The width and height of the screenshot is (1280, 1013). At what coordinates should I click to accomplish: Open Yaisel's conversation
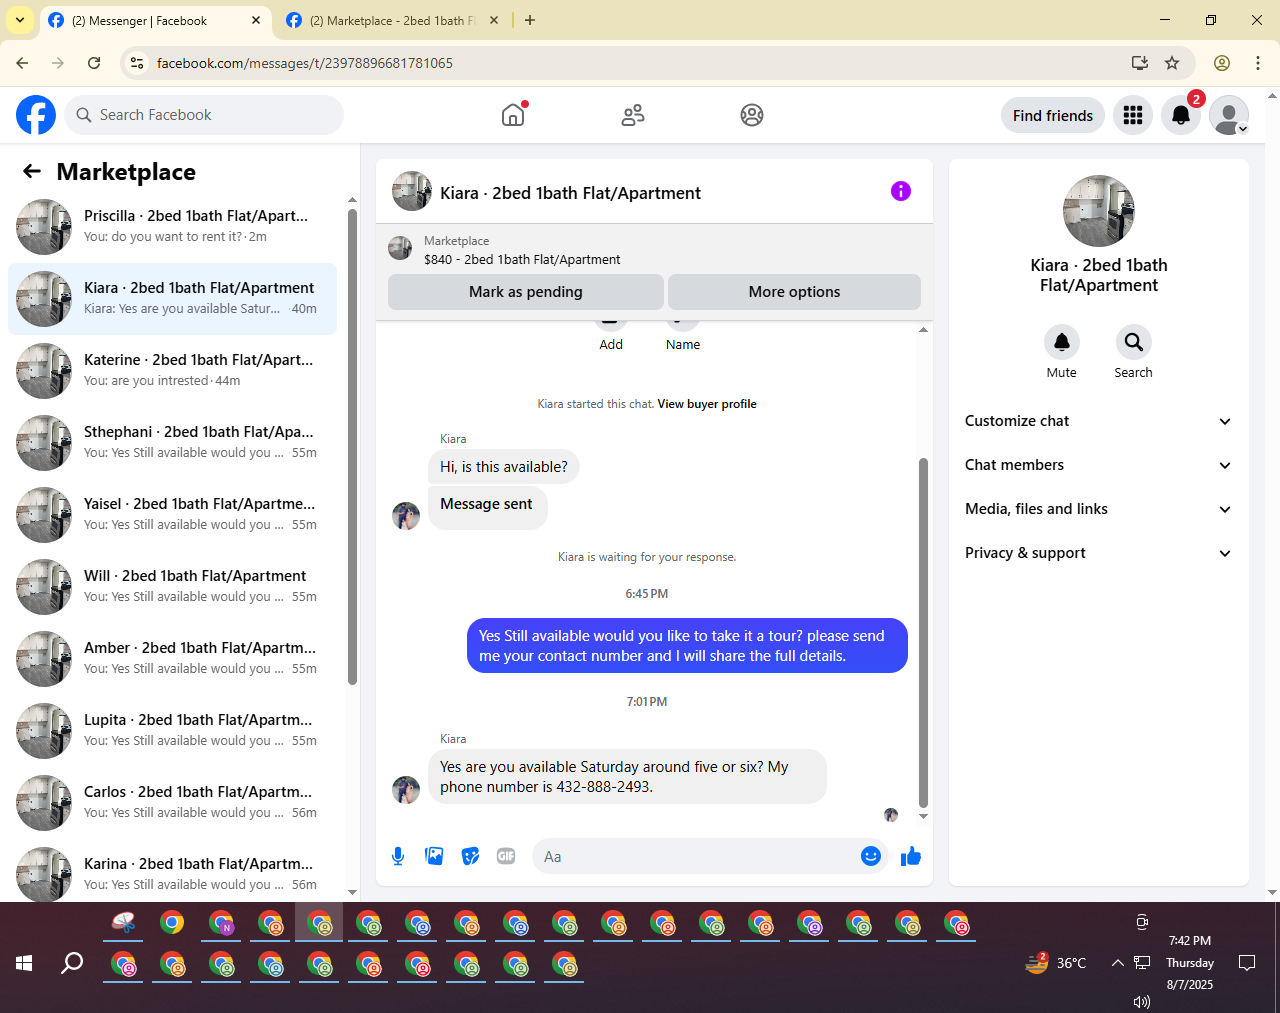[x=172, y=515]
